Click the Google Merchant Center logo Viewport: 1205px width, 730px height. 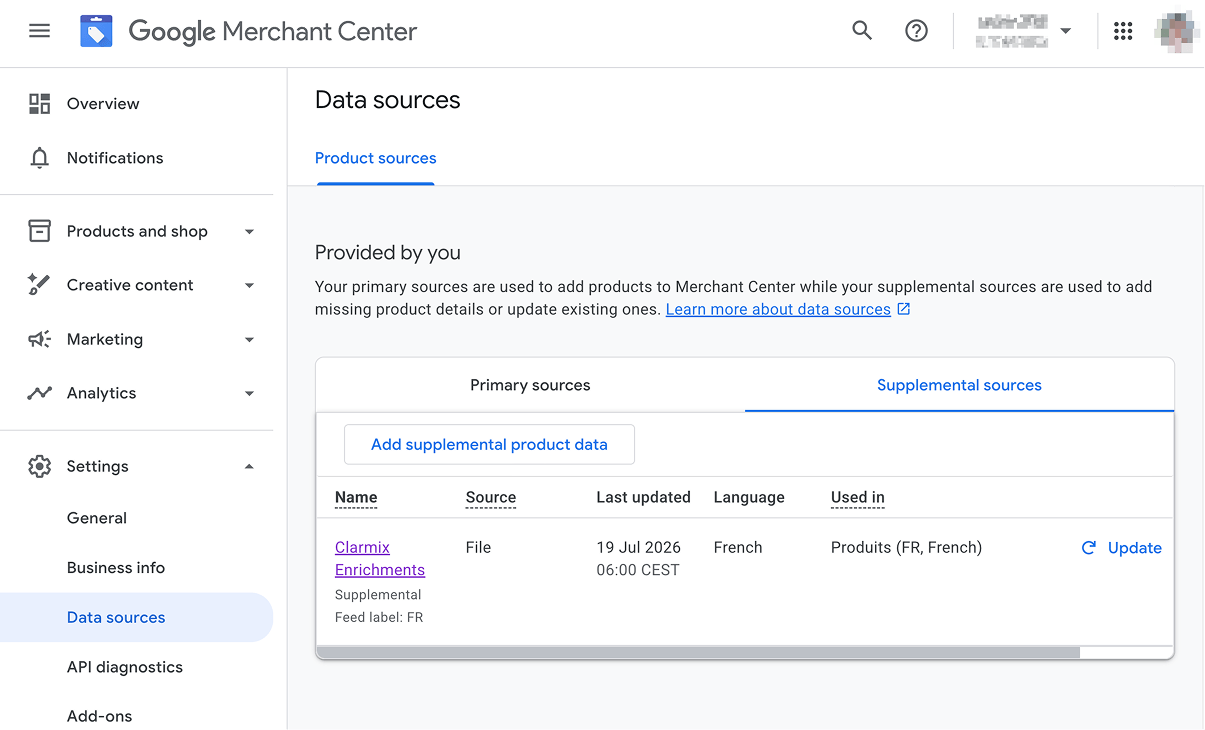click(x=249, y=31)
